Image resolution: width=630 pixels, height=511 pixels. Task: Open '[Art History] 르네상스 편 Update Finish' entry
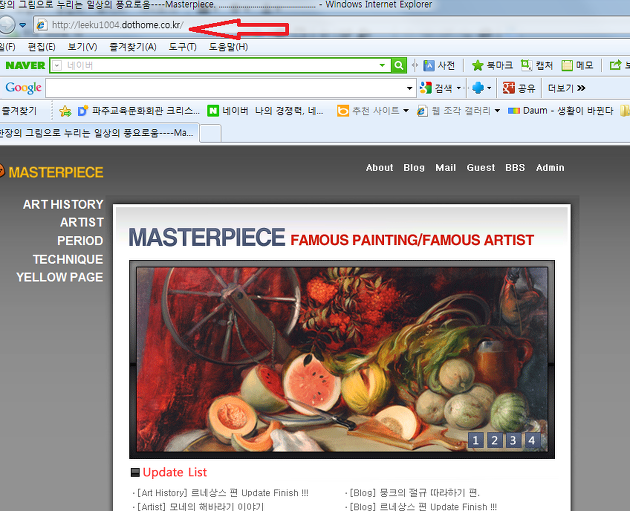[223, 493]
